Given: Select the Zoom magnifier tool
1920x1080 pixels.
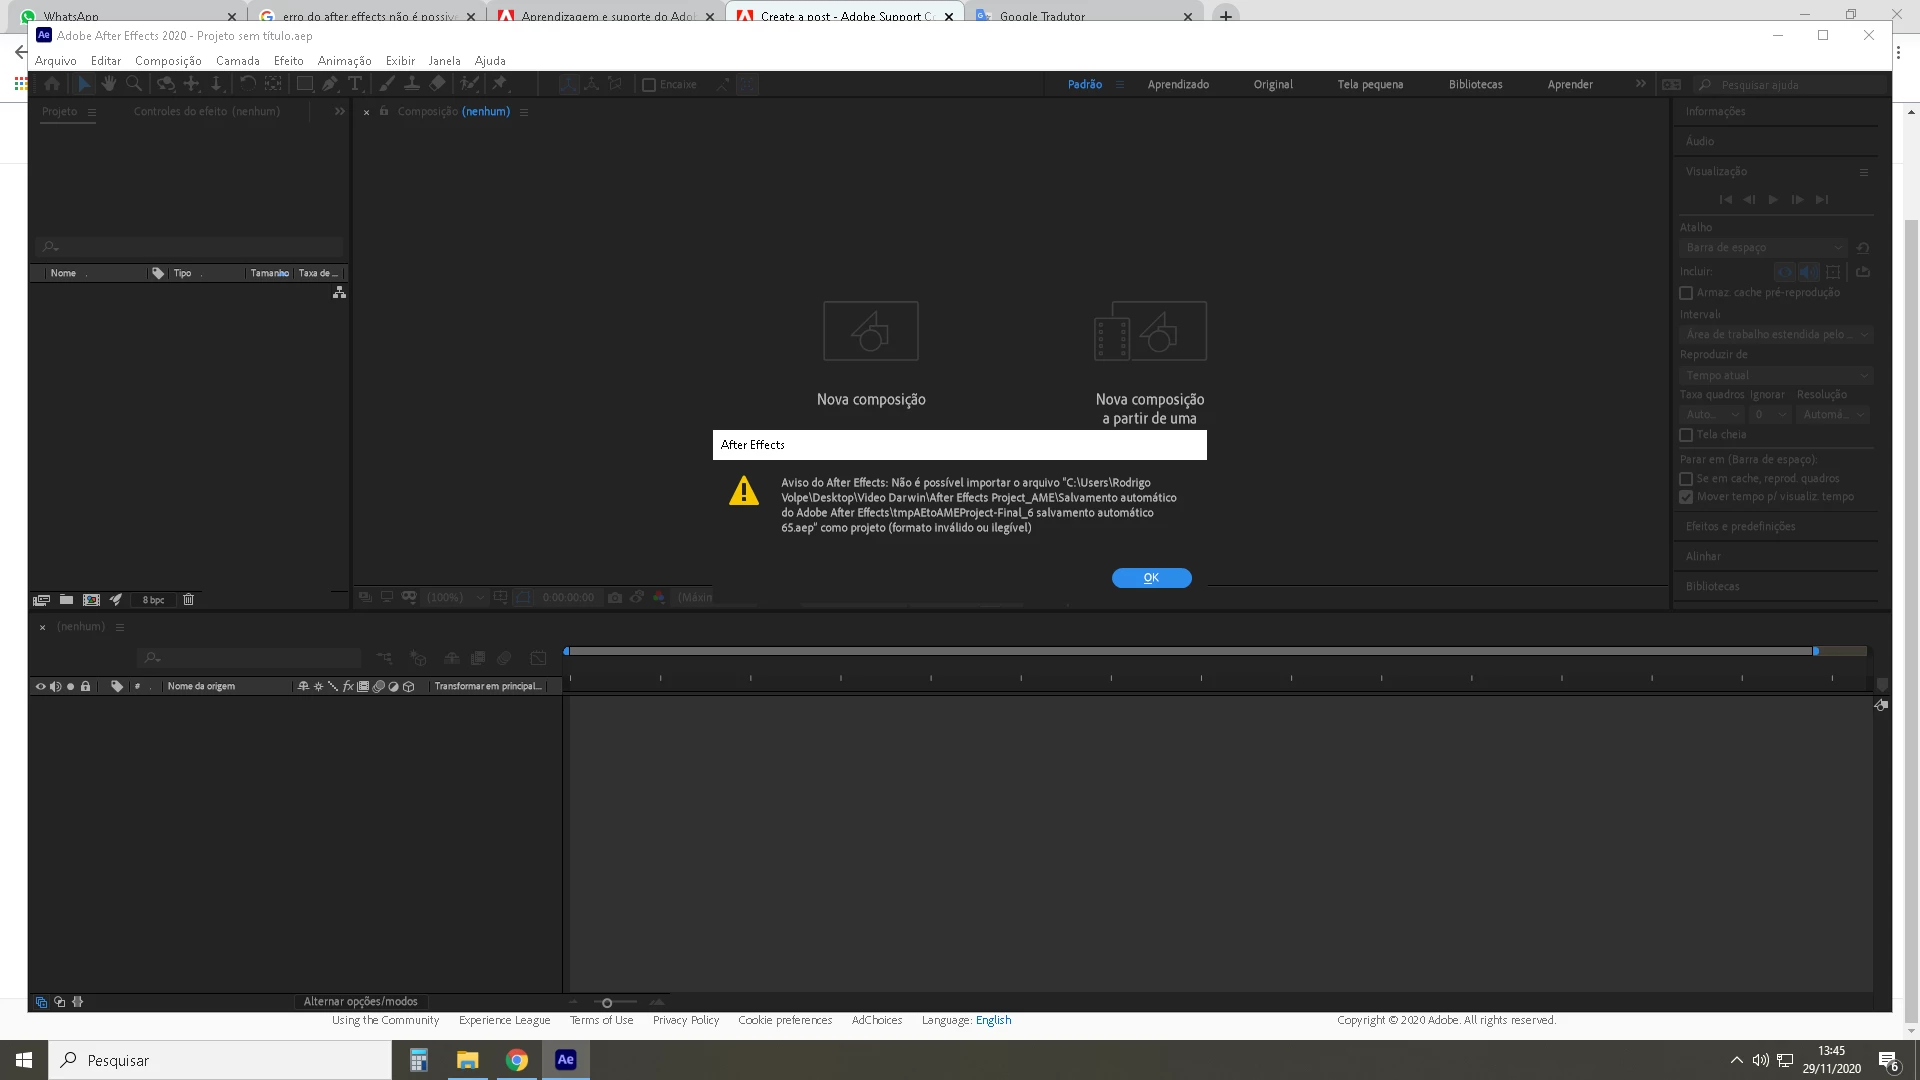Looking at the screenshot, I should point(133,84).
